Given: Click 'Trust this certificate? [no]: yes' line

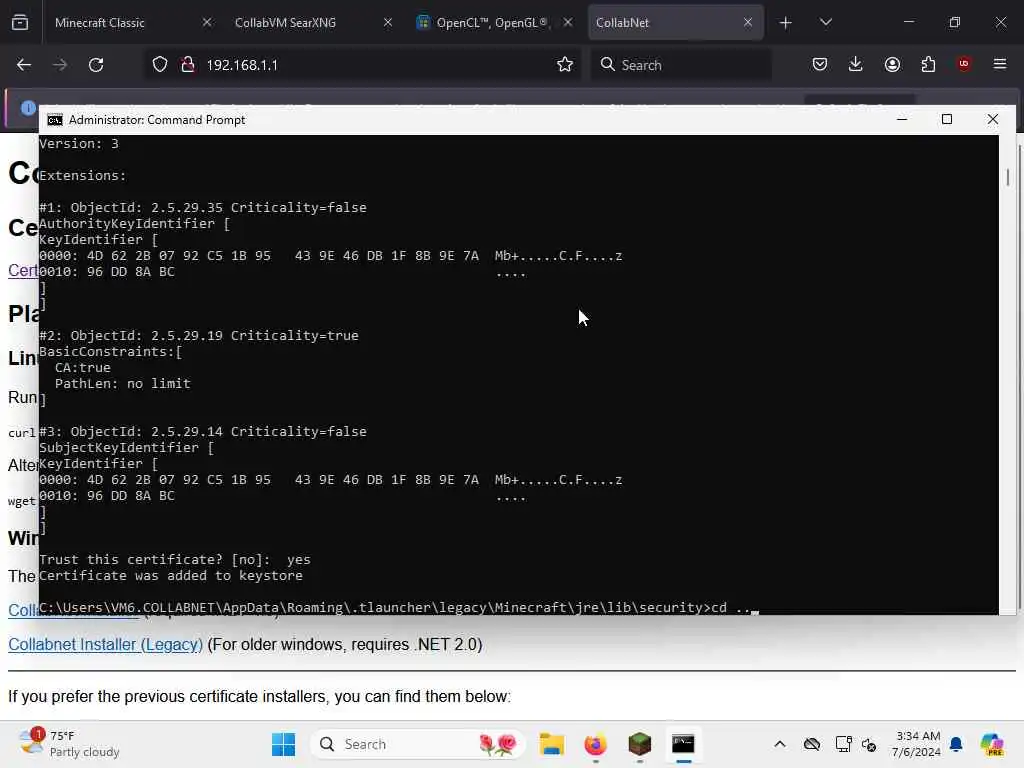Looking at the screenshot, I should click(174, 560).
